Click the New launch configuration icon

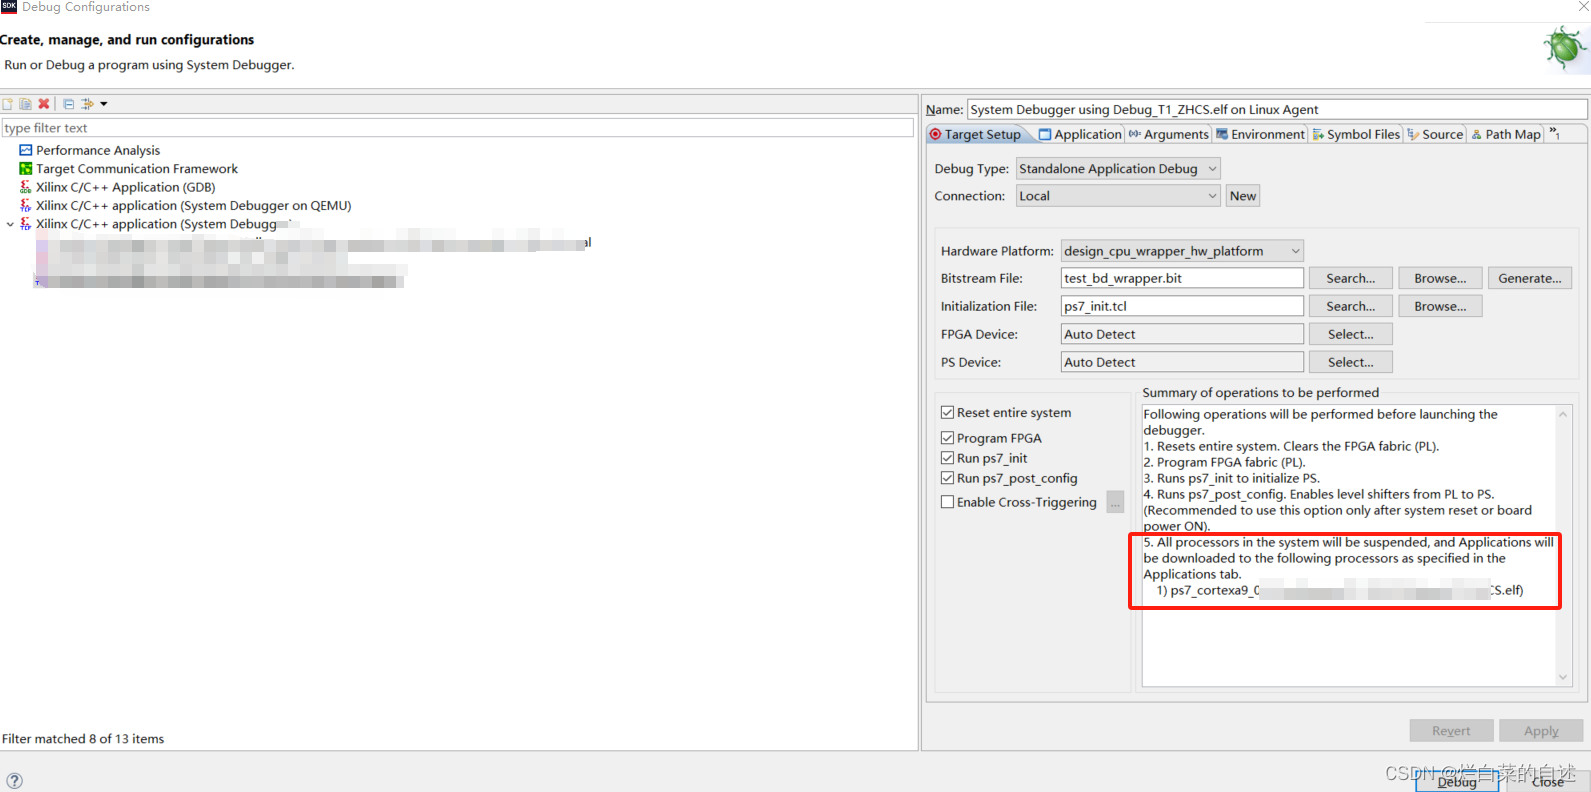click(x=8, y=104)
